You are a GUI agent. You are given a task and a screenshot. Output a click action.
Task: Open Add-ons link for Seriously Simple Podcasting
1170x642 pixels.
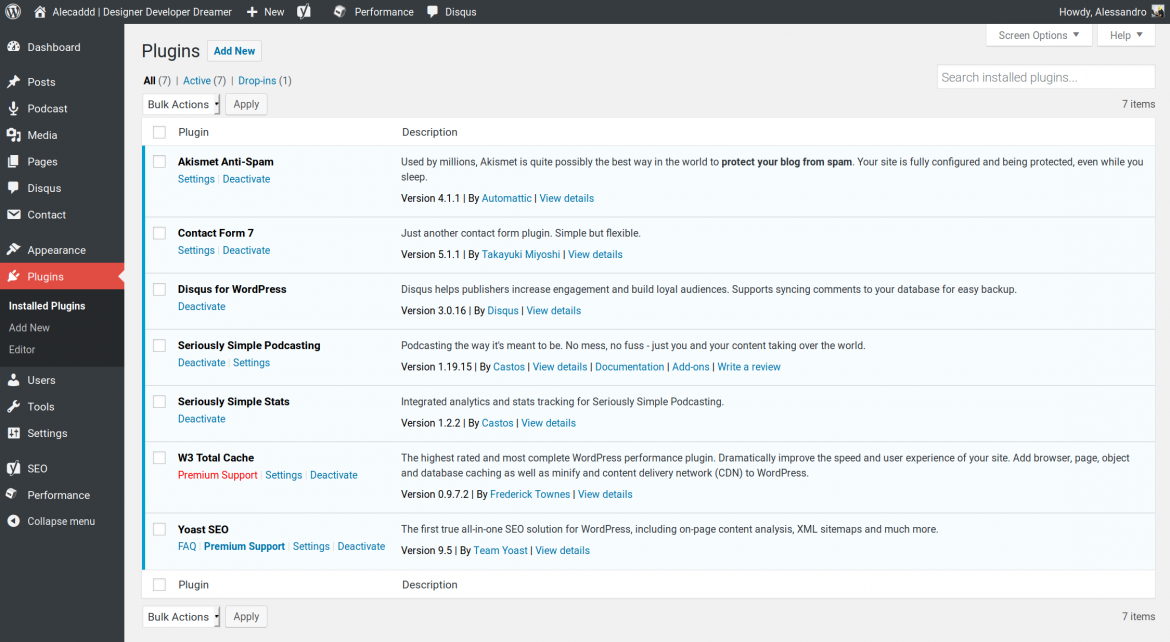691,367
